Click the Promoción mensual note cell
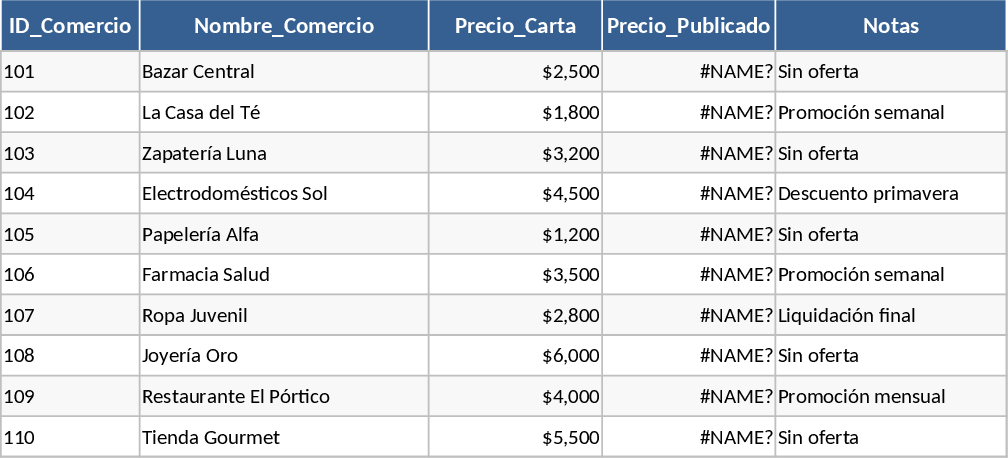Screen dimensions: 1008x458 tap(890, 397)
